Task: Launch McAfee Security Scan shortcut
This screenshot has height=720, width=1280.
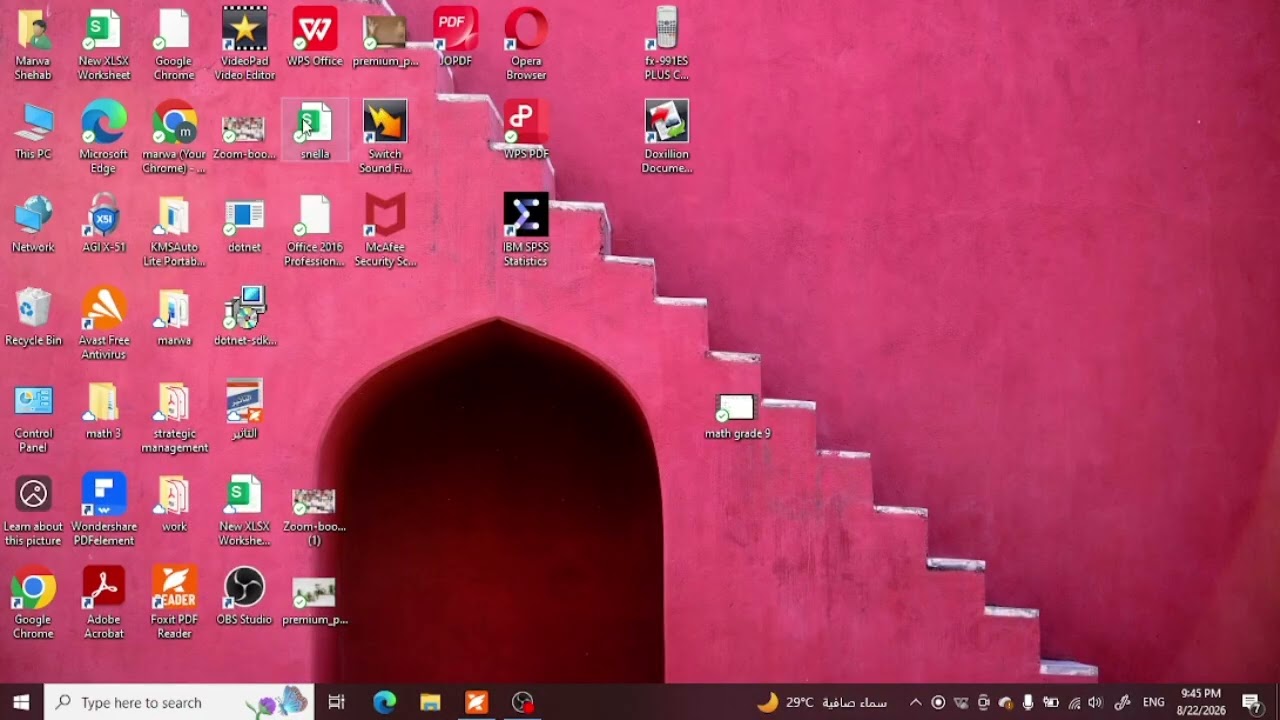Action: click(385, 231)
